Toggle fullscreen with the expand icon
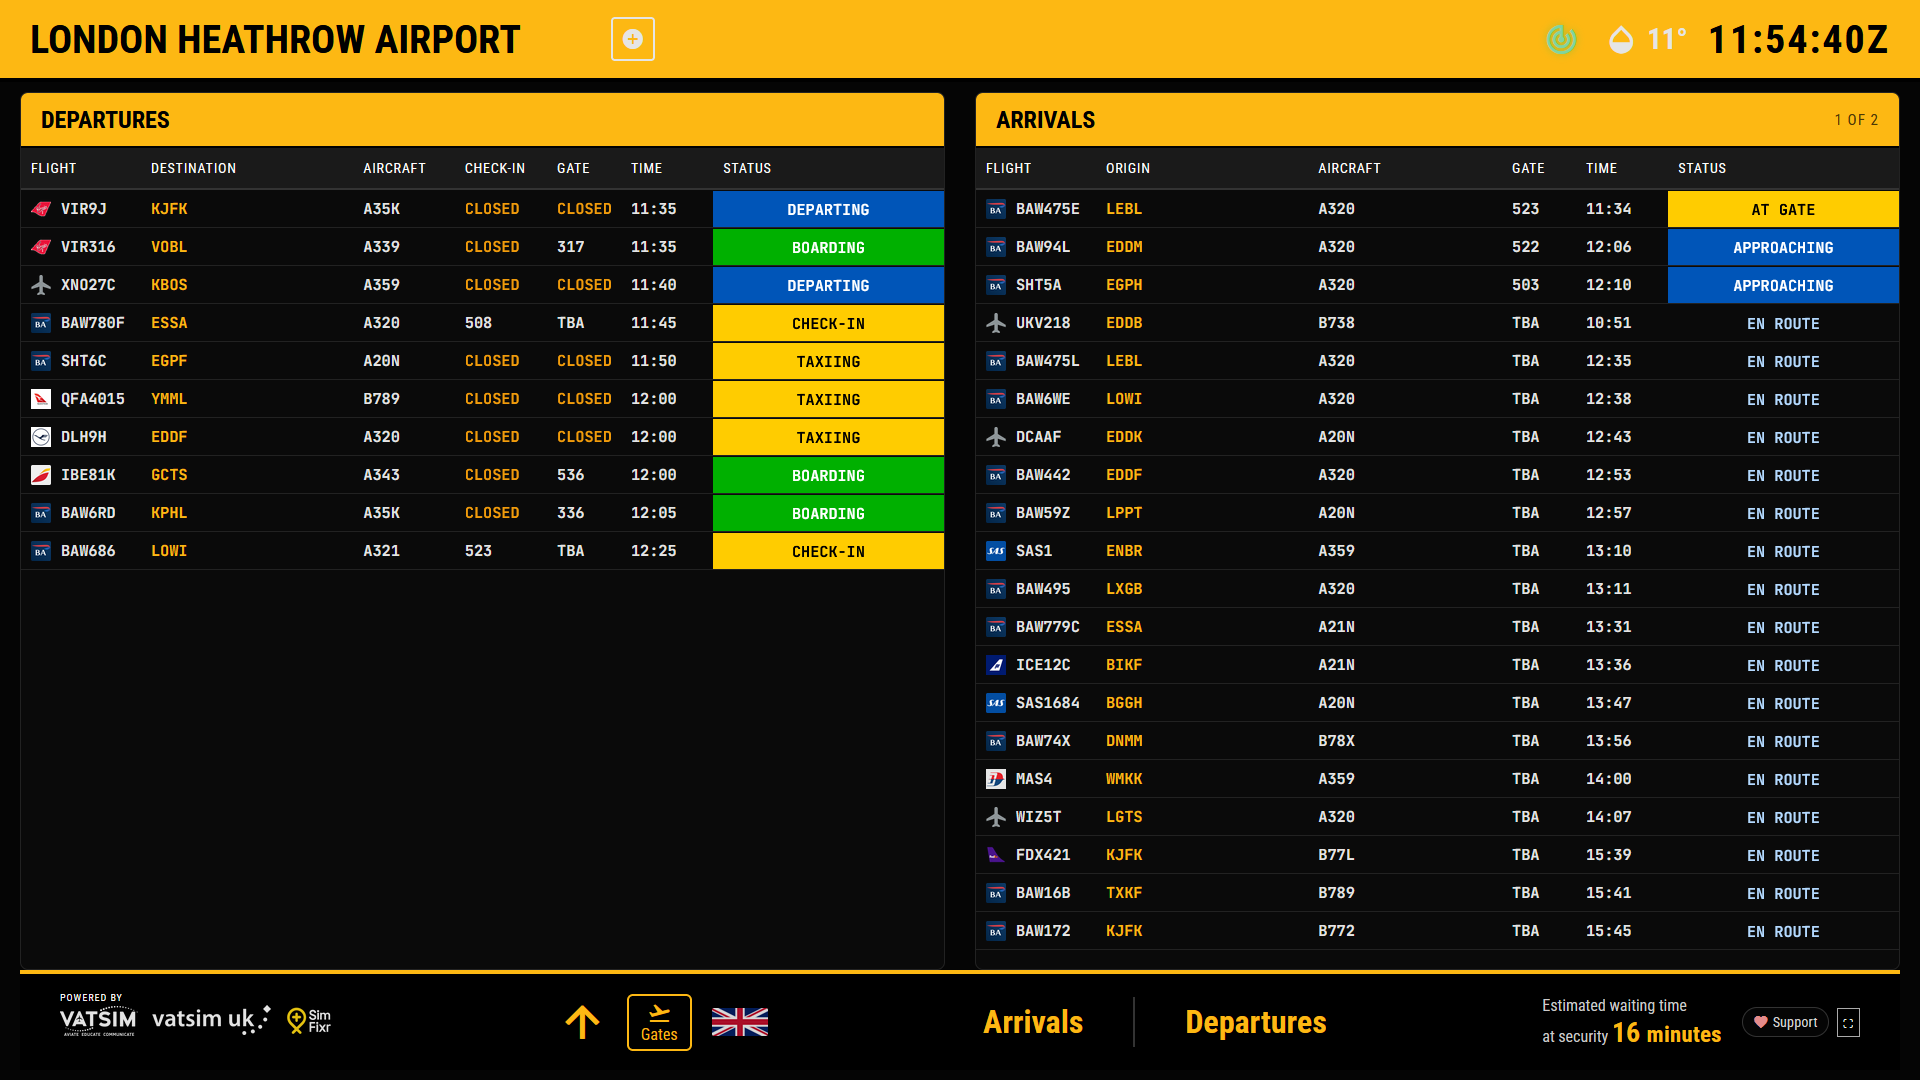Image resolution: width=1920 pixels, height=1080 pixels. point(1848,1022)
